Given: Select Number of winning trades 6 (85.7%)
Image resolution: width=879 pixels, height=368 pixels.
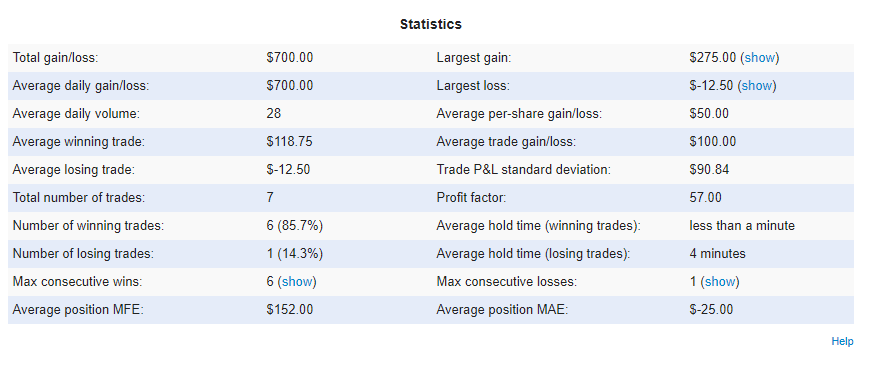Looking at the screenshot, I should point(295,226).
